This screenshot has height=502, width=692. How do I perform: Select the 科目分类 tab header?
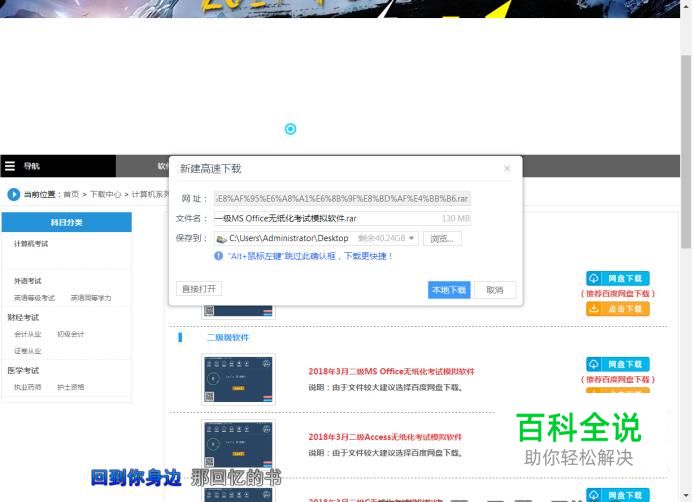pyautogui.click(x=67, y=222)
